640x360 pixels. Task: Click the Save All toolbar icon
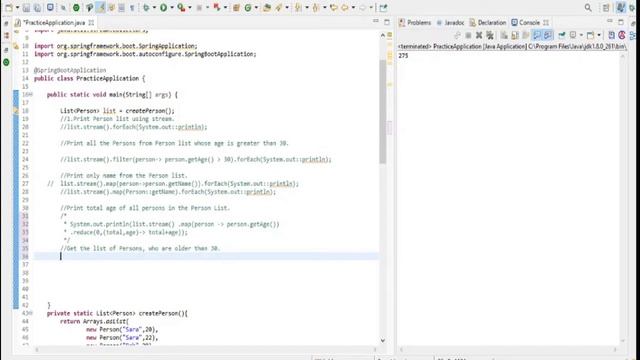coord(37,7)
